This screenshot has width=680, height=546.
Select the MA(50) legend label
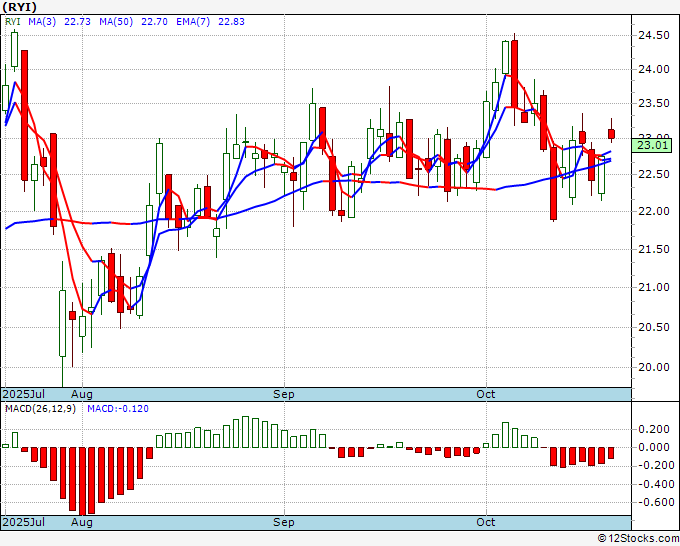pos(116,22)
